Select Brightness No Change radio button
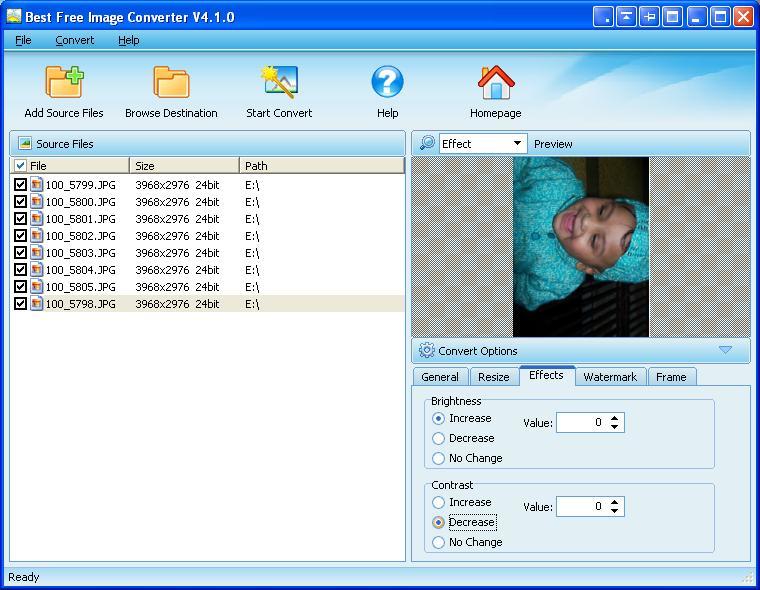 point(438,458)
